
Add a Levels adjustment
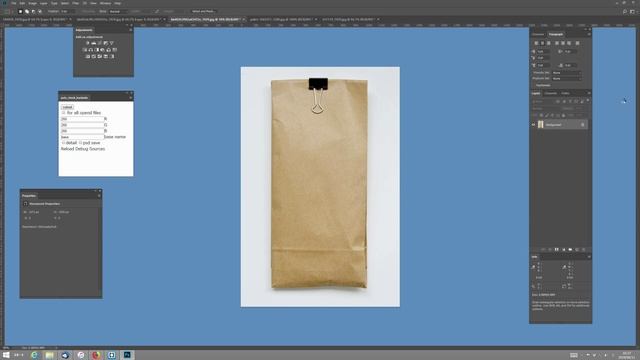tap(93, 43)
